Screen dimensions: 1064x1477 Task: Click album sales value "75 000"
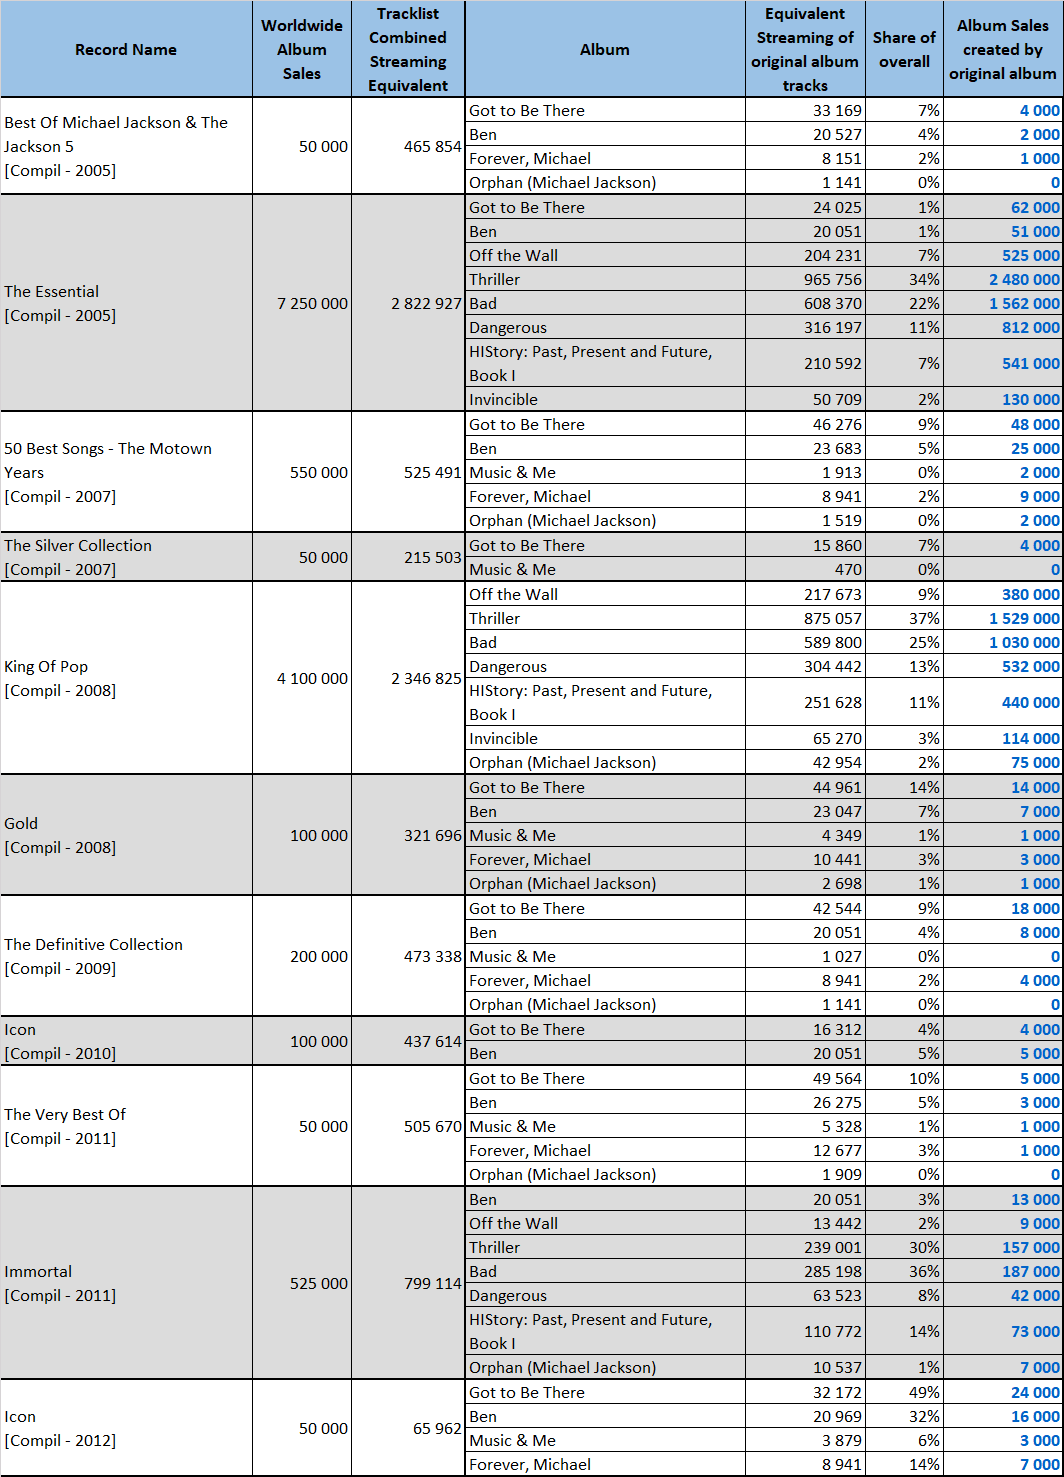coord(1035,762)
